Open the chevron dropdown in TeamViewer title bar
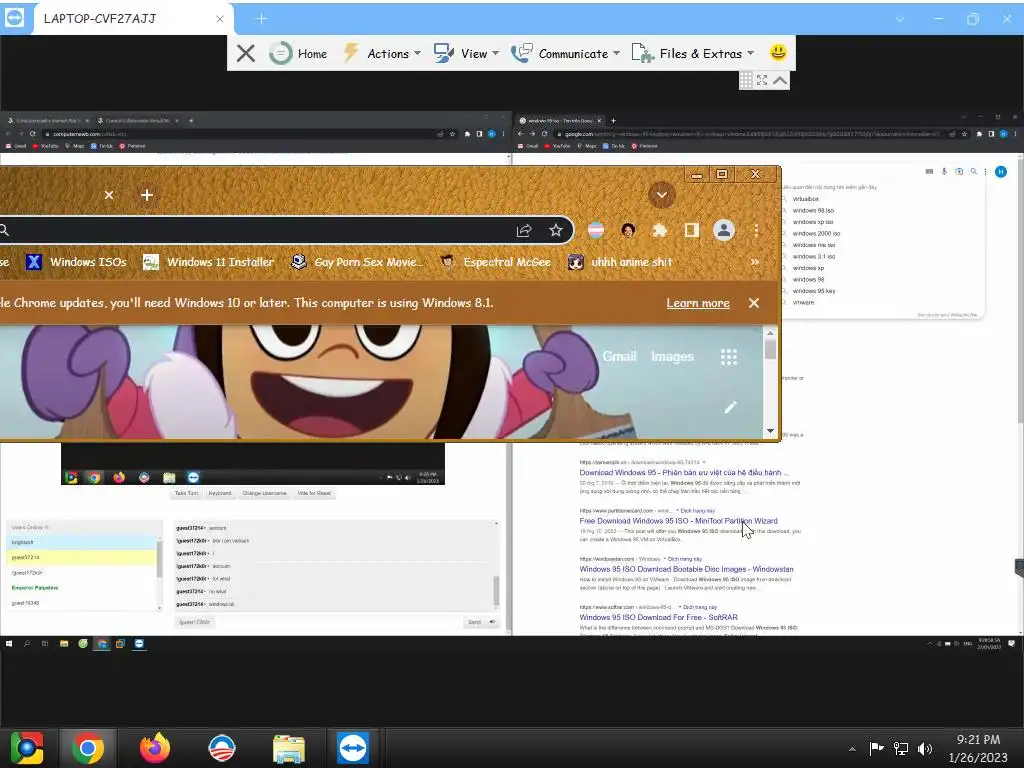Viewport: 1024px width, 768px height. 900,20
